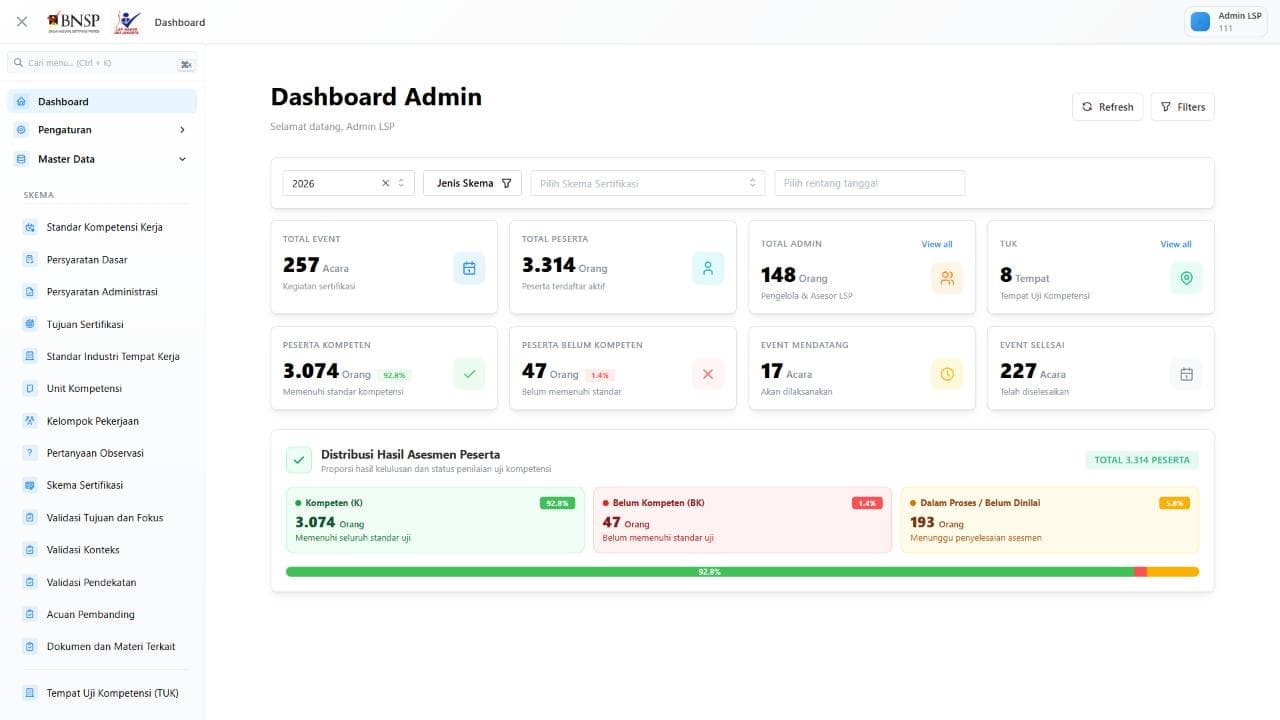Click View all in Total Admin card

point(937,244)
